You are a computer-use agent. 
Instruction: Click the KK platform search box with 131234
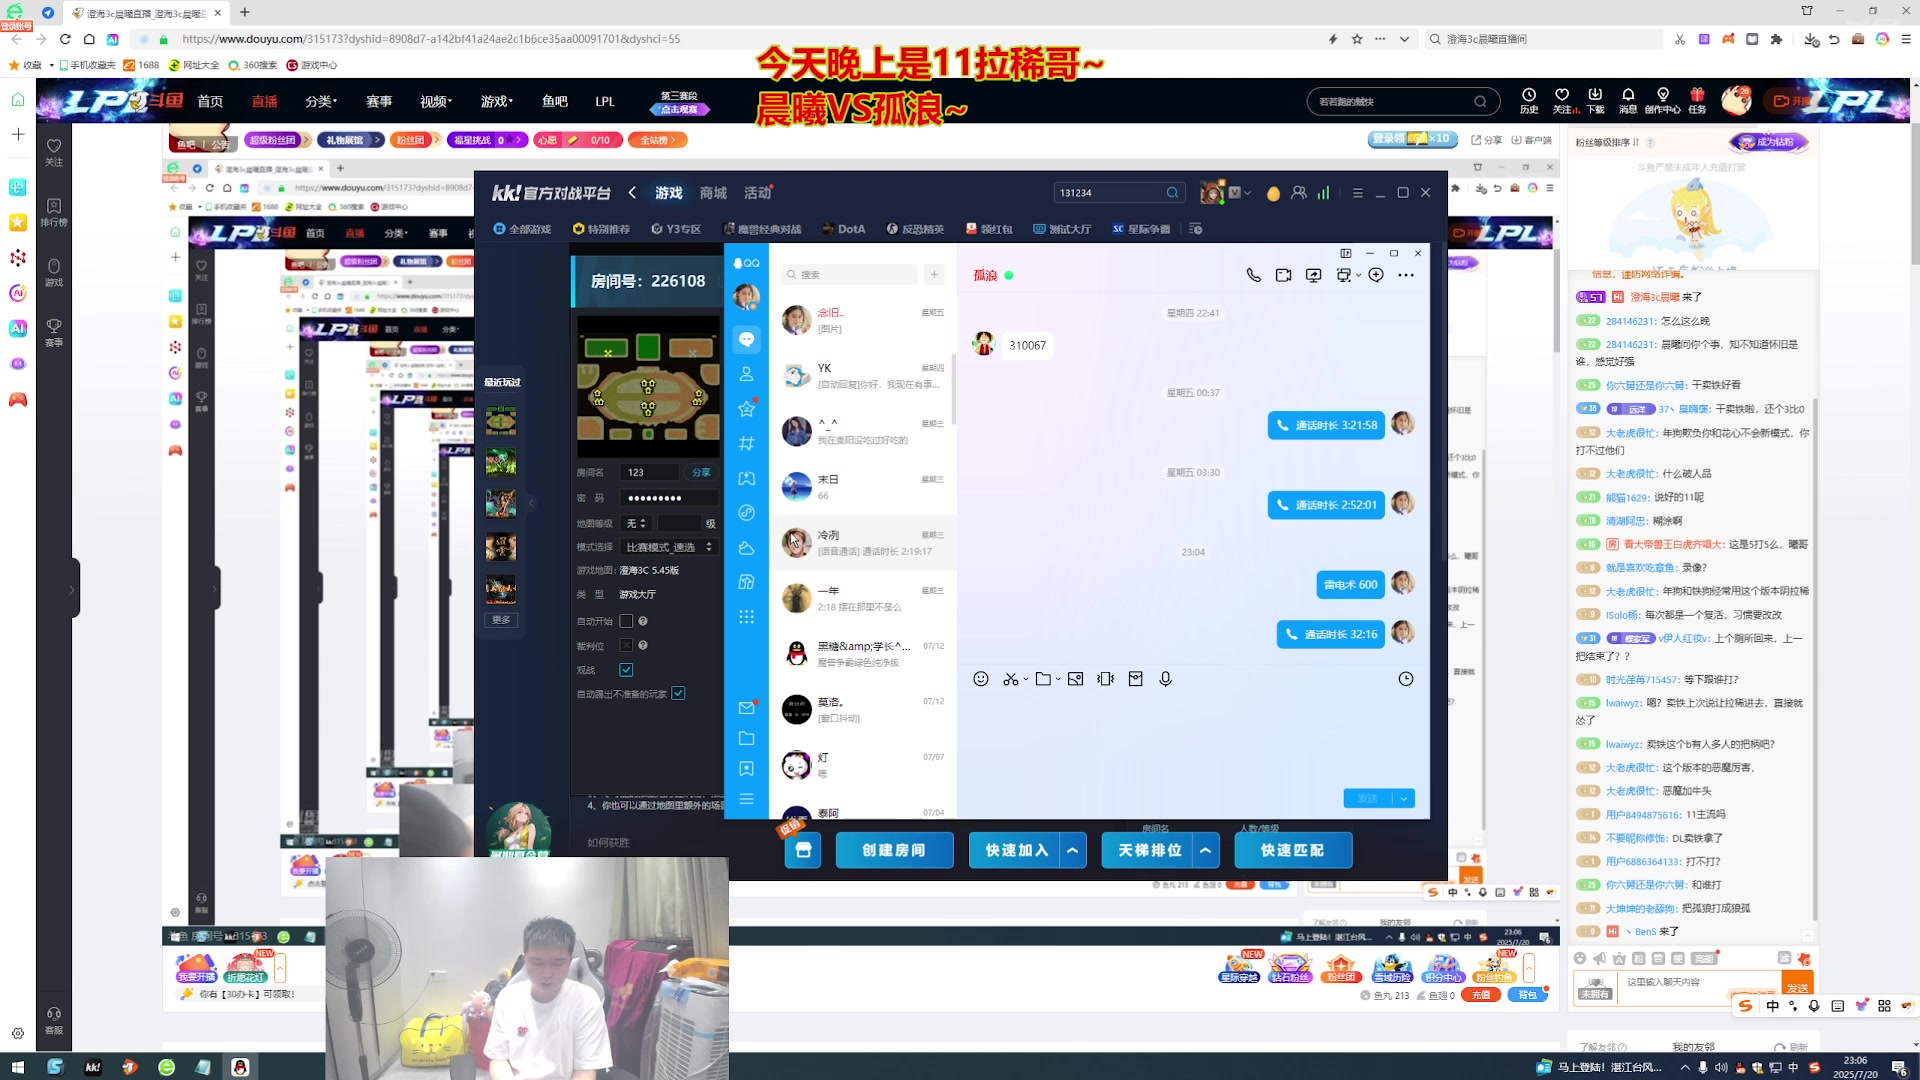[1120, 193]
